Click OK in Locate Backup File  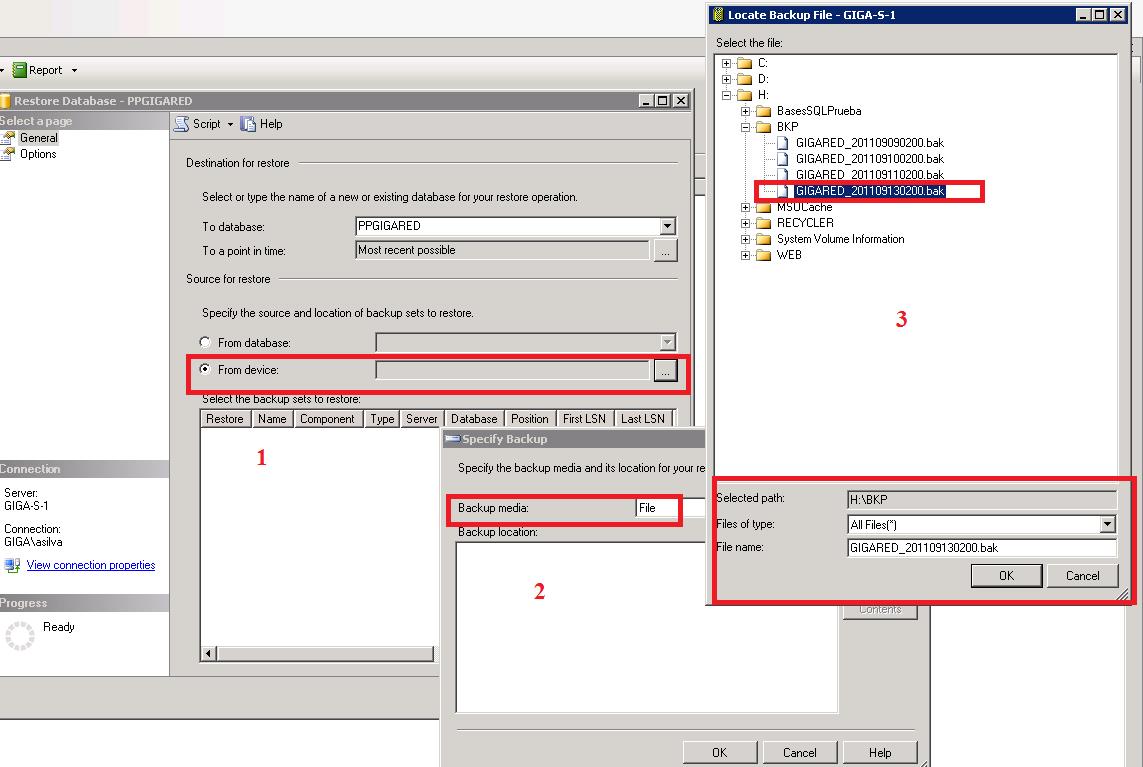(x=1006, y=576)
